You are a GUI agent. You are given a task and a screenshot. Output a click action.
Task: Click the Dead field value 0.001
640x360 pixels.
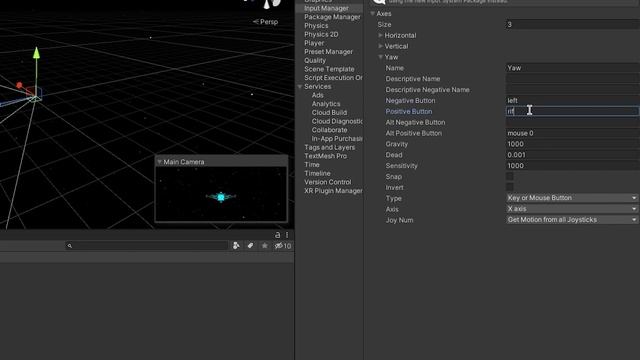(573, 155)
